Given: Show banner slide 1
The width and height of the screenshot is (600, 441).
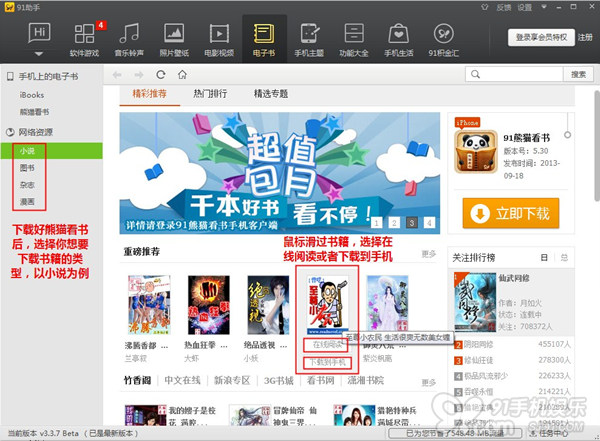Looking at the screenshot, I should tap(376, 222).
